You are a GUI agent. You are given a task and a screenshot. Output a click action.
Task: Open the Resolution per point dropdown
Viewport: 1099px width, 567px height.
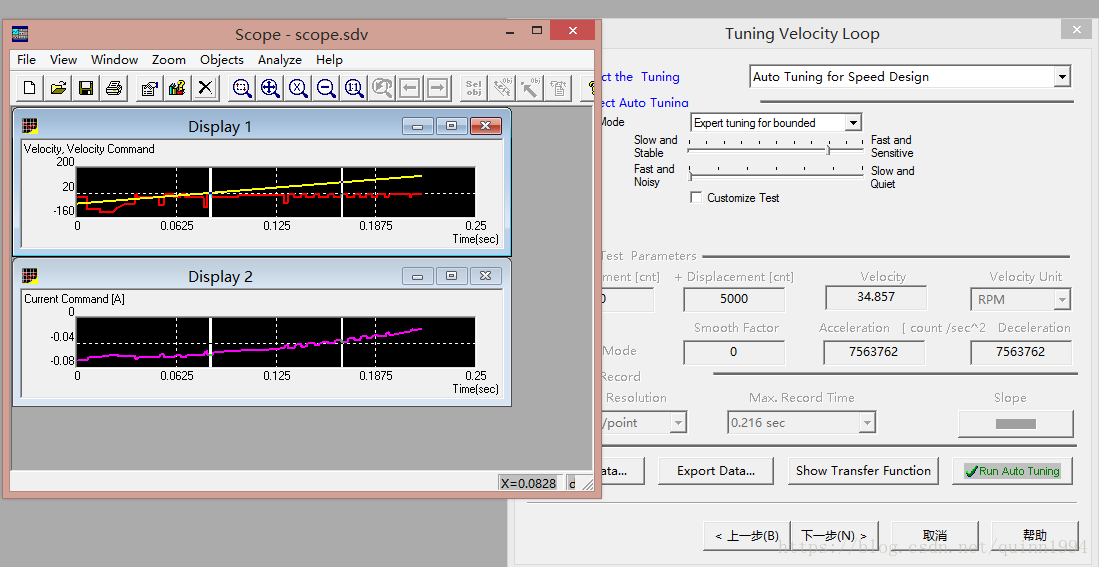coord(678,423)
